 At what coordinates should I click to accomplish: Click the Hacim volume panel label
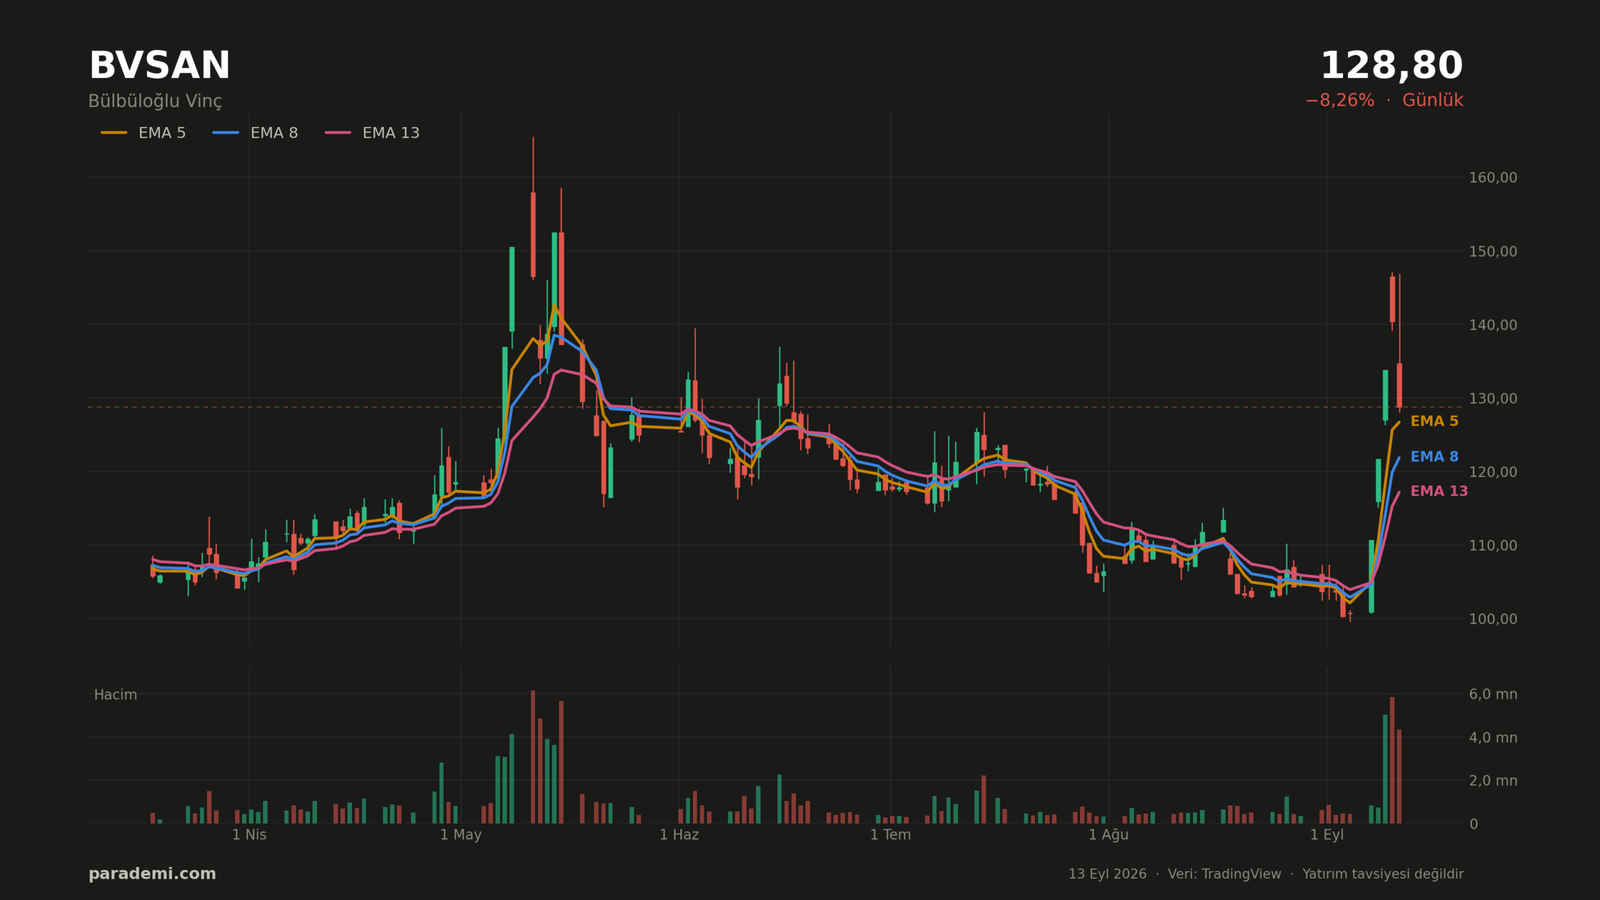click(x=115, y=695)
